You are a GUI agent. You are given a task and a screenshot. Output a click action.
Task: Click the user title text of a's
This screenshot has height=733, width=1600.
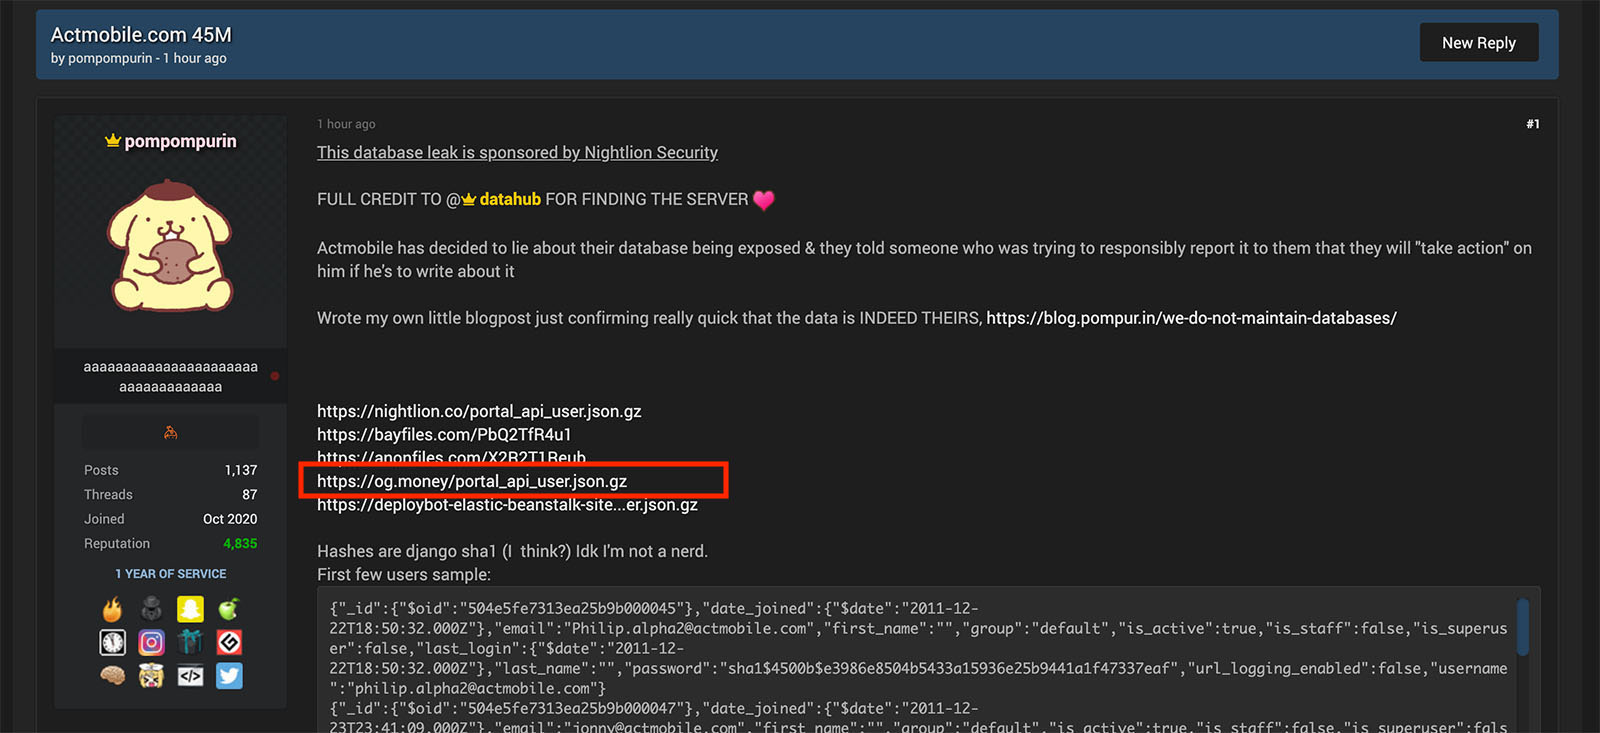pos(170,377)
